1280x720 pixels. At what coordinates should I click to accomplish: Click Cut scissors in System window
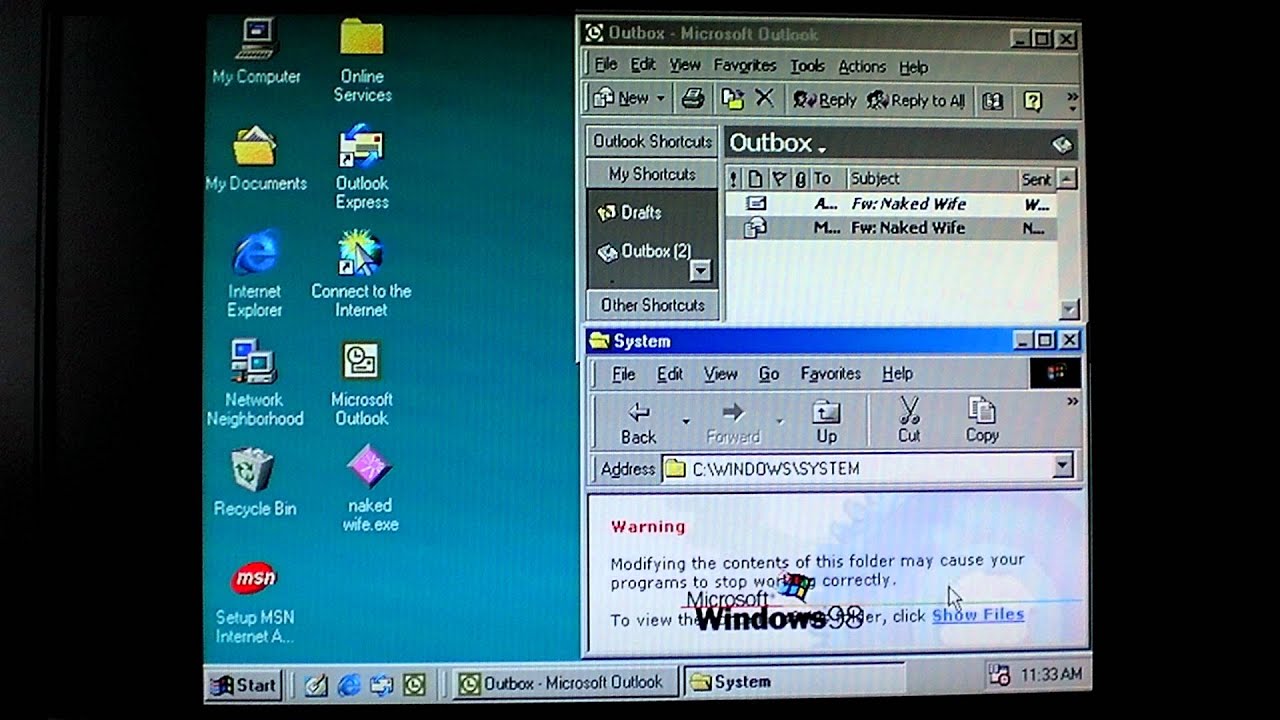click(x=909, y=420)
